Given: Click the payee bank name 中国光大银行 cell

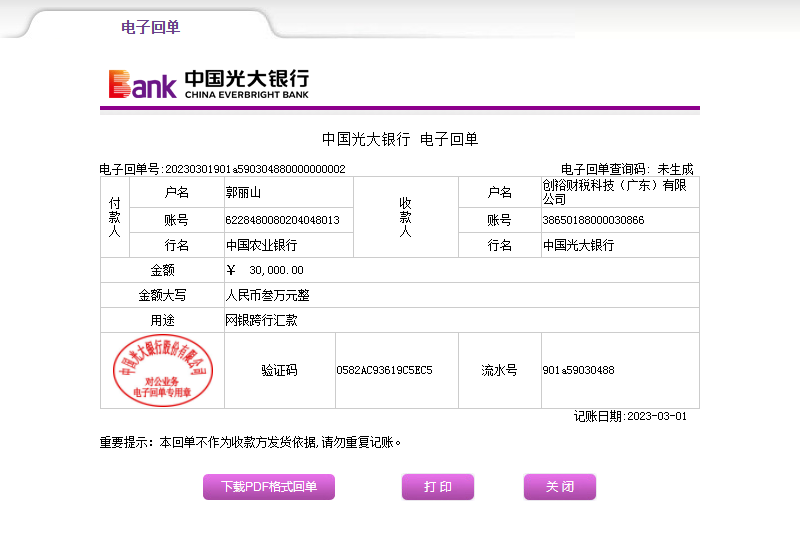Looking at the screenshot, I should pyautogui.click(x=620, y=245).
